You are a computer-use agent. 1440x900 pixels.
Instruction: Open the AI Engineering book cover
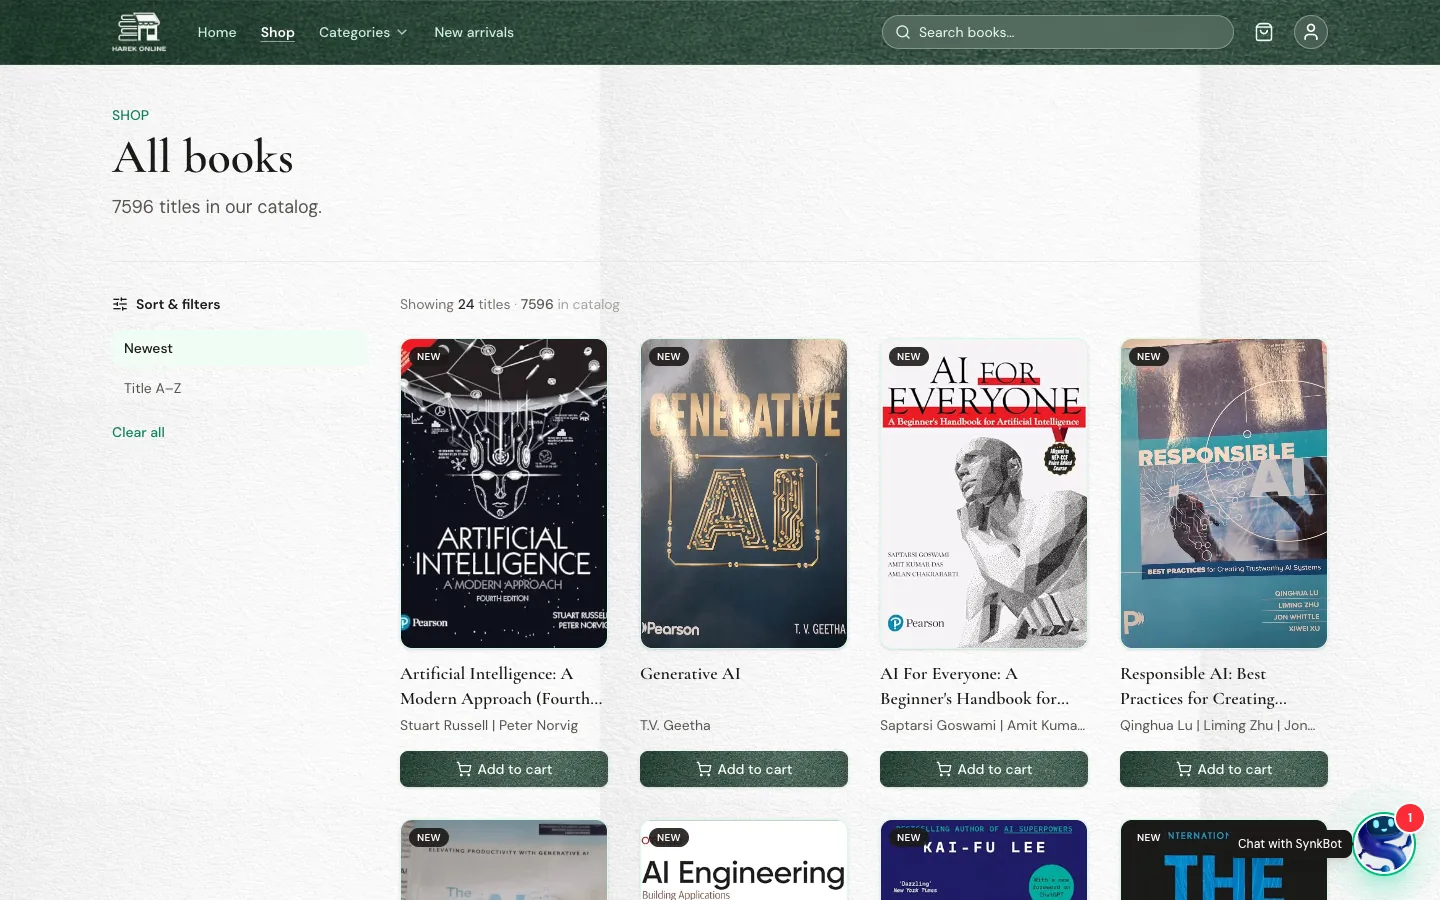[x=744, y=860]
